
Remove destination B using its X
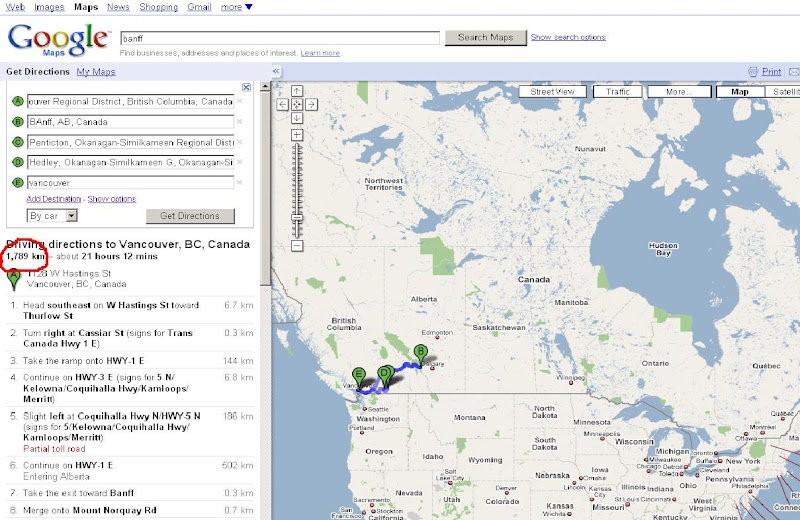coord(239,121)
